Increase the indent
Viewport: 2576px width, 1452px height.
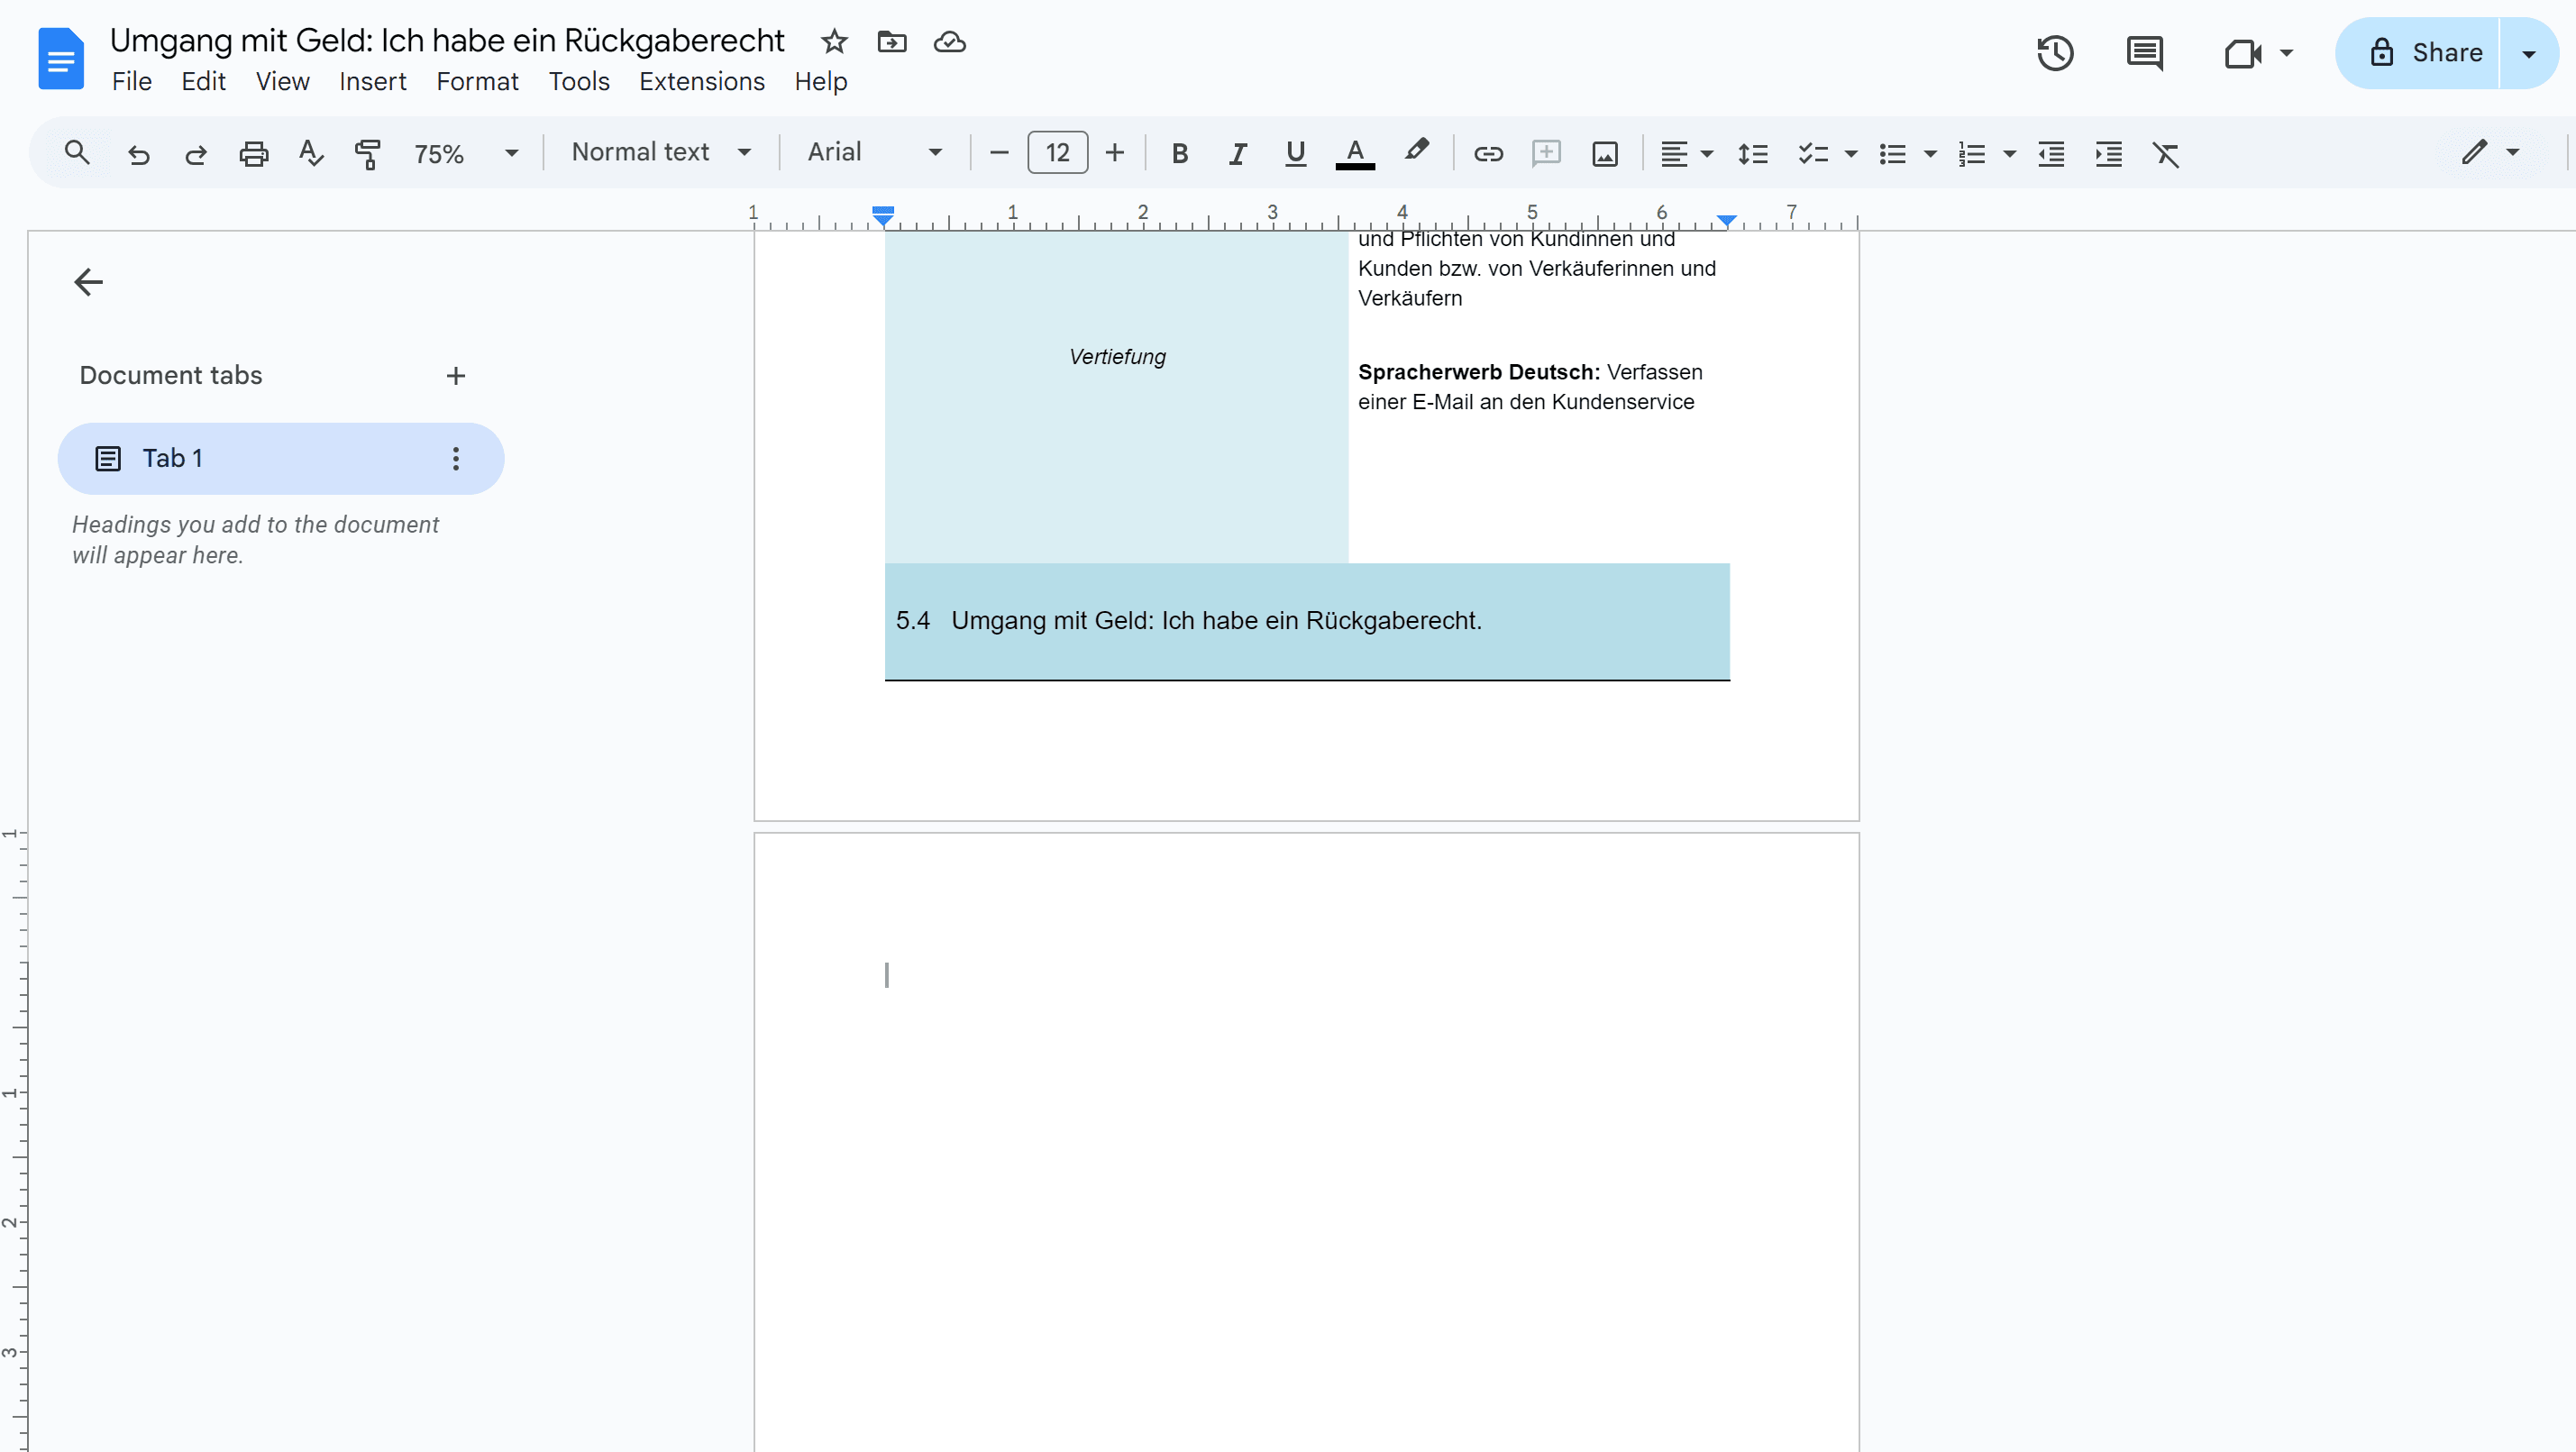pos(2109,153)
